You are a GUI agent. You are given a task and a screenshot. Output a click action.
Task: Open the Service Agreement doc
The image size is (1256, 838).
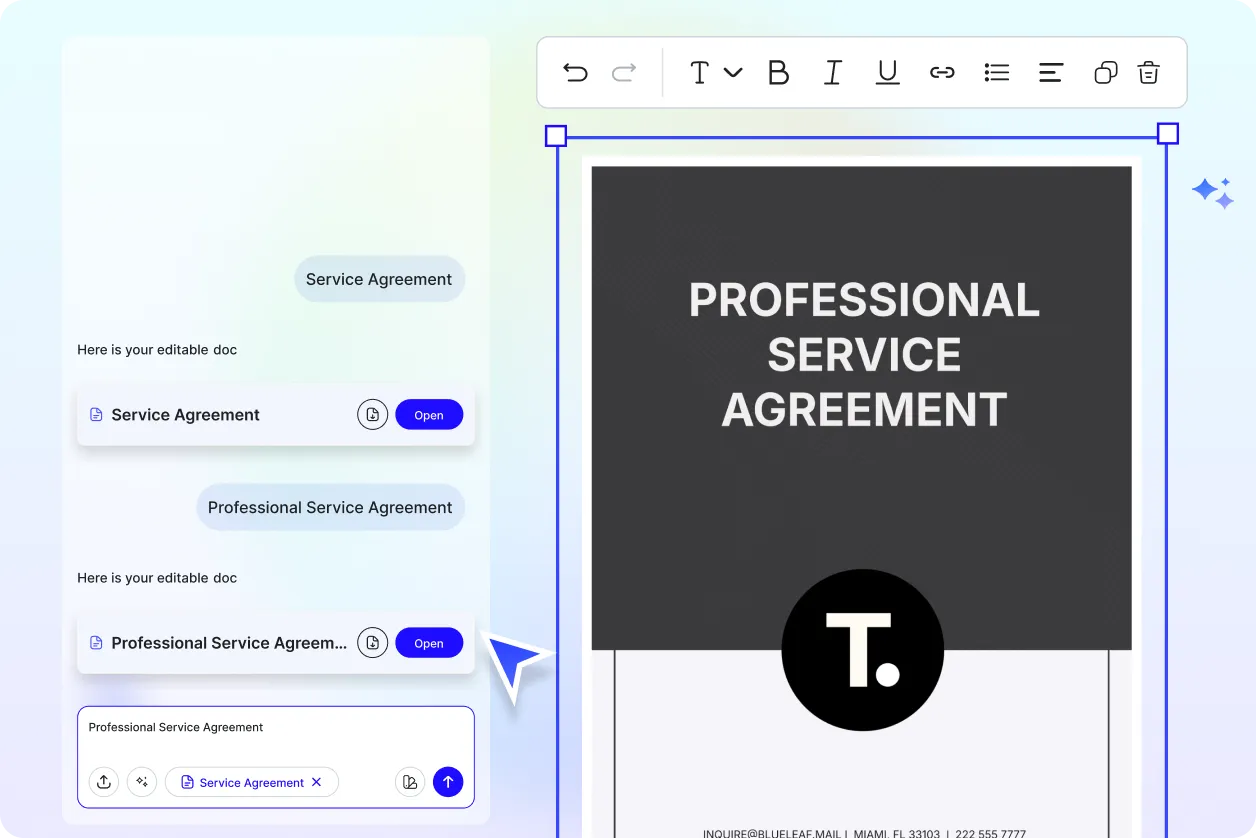(x=429, y=415)
